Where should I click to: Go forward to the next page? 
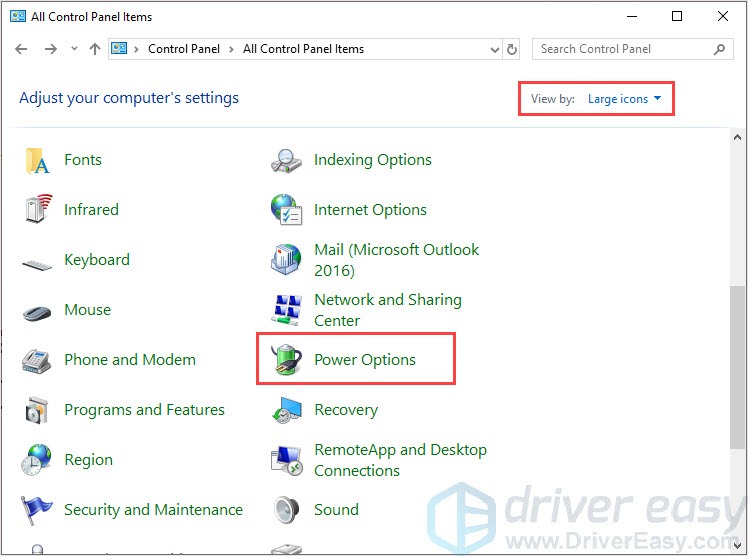[x=51, y=49]
